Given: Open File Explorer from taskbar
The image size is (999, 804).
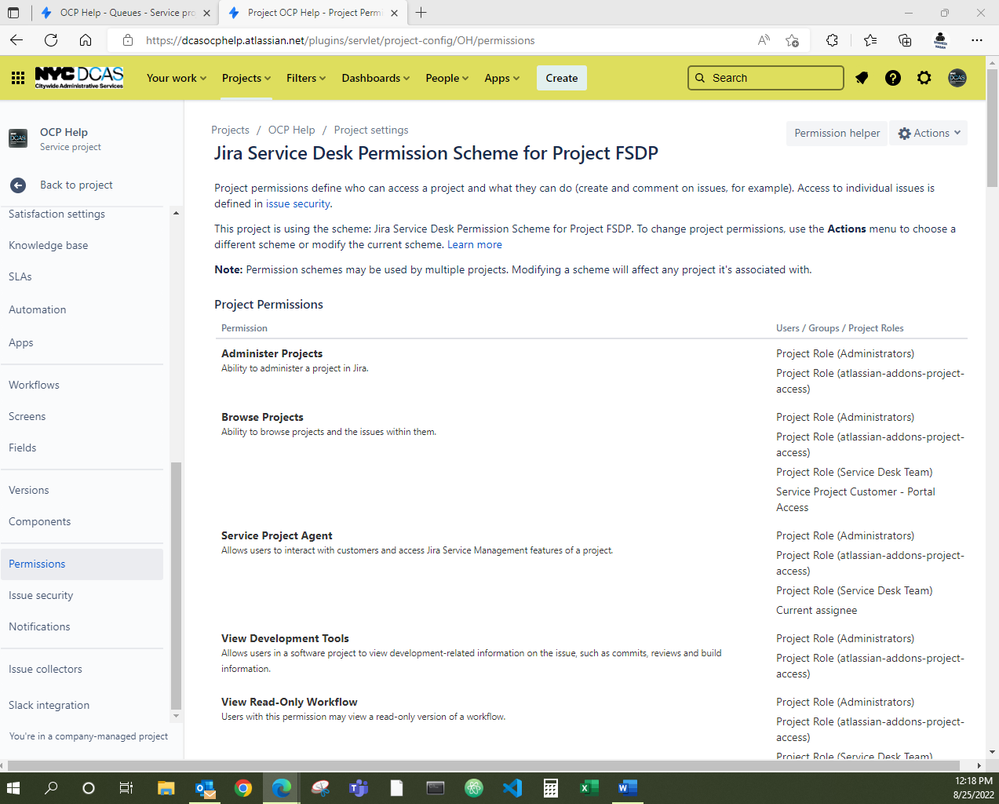Looking at the screenshot, I should (166, 788).
